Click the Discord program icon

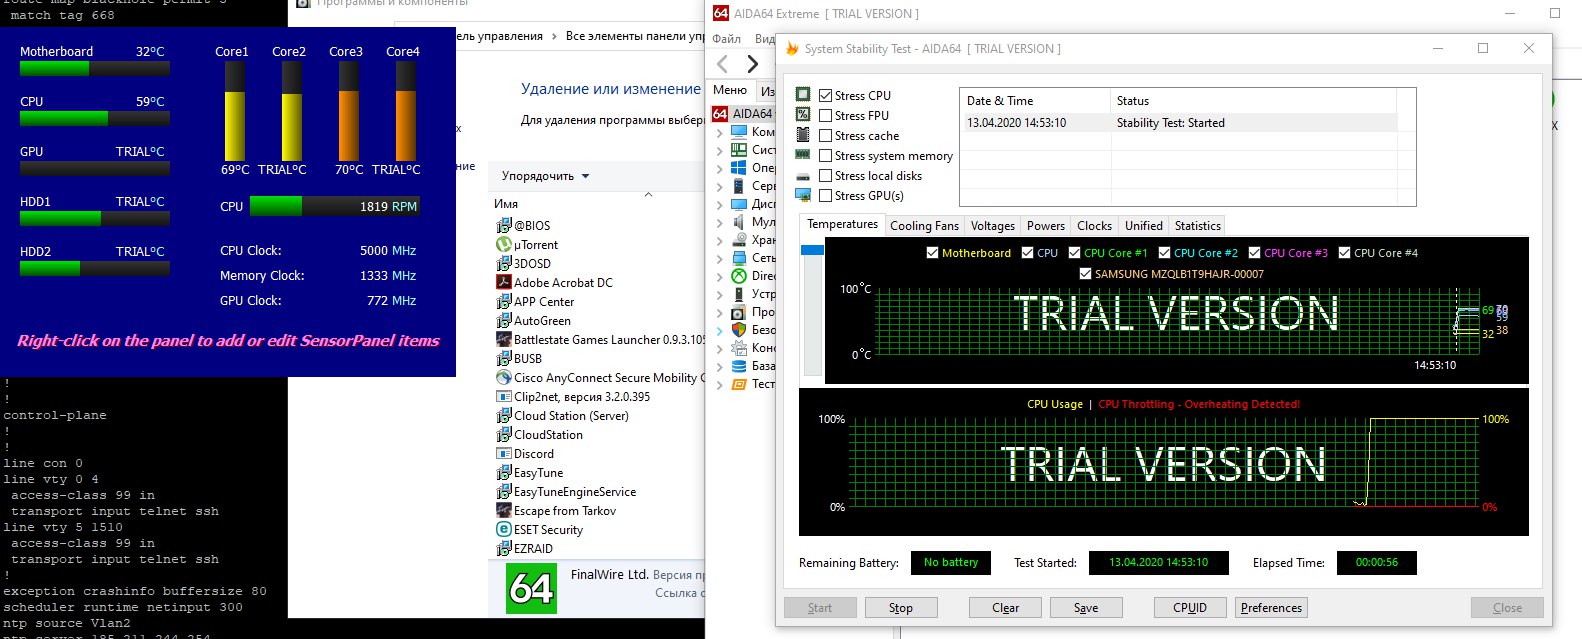pyautogui.click(x=504, y=453)
